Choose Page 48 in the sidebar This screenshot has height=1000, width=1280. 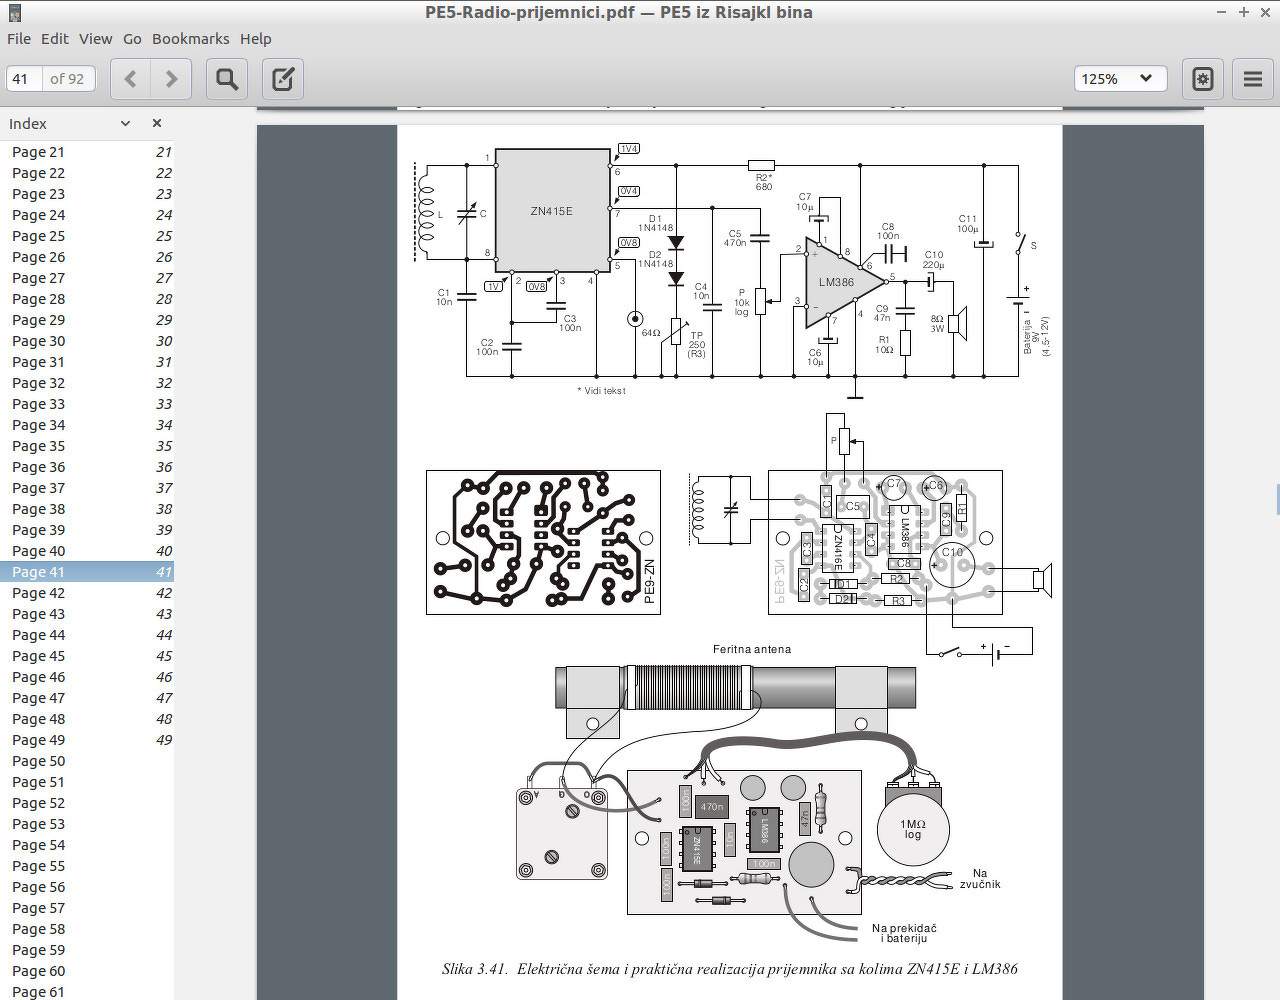[x=87, y=719]
